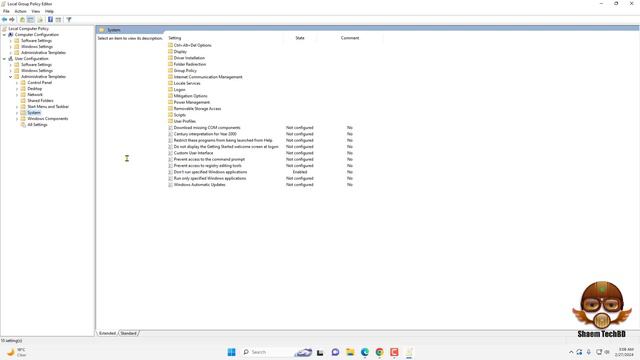Open the Windows Start button

(x=231, y=352)
